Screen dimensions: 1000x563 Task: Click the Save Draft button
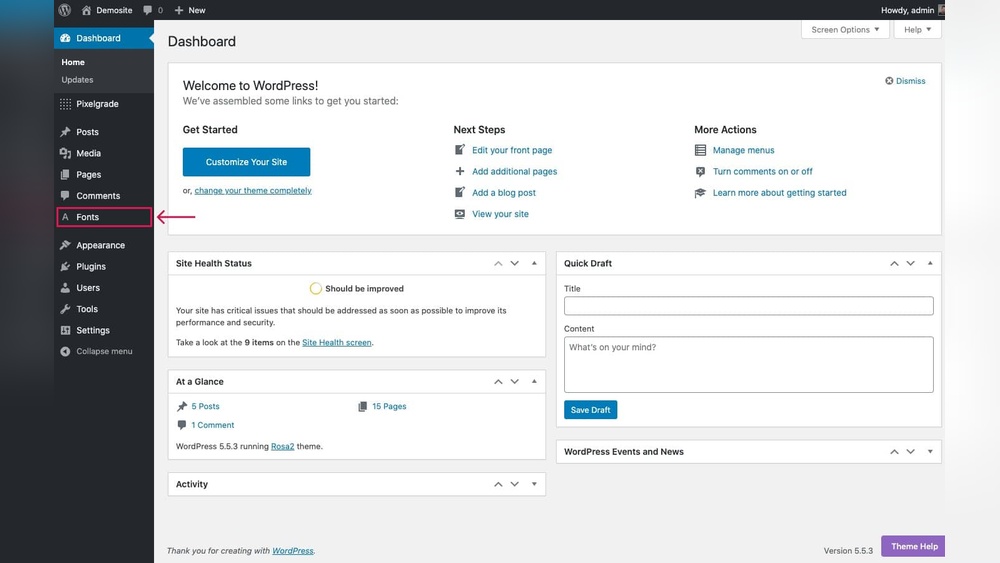pos(591,410)
